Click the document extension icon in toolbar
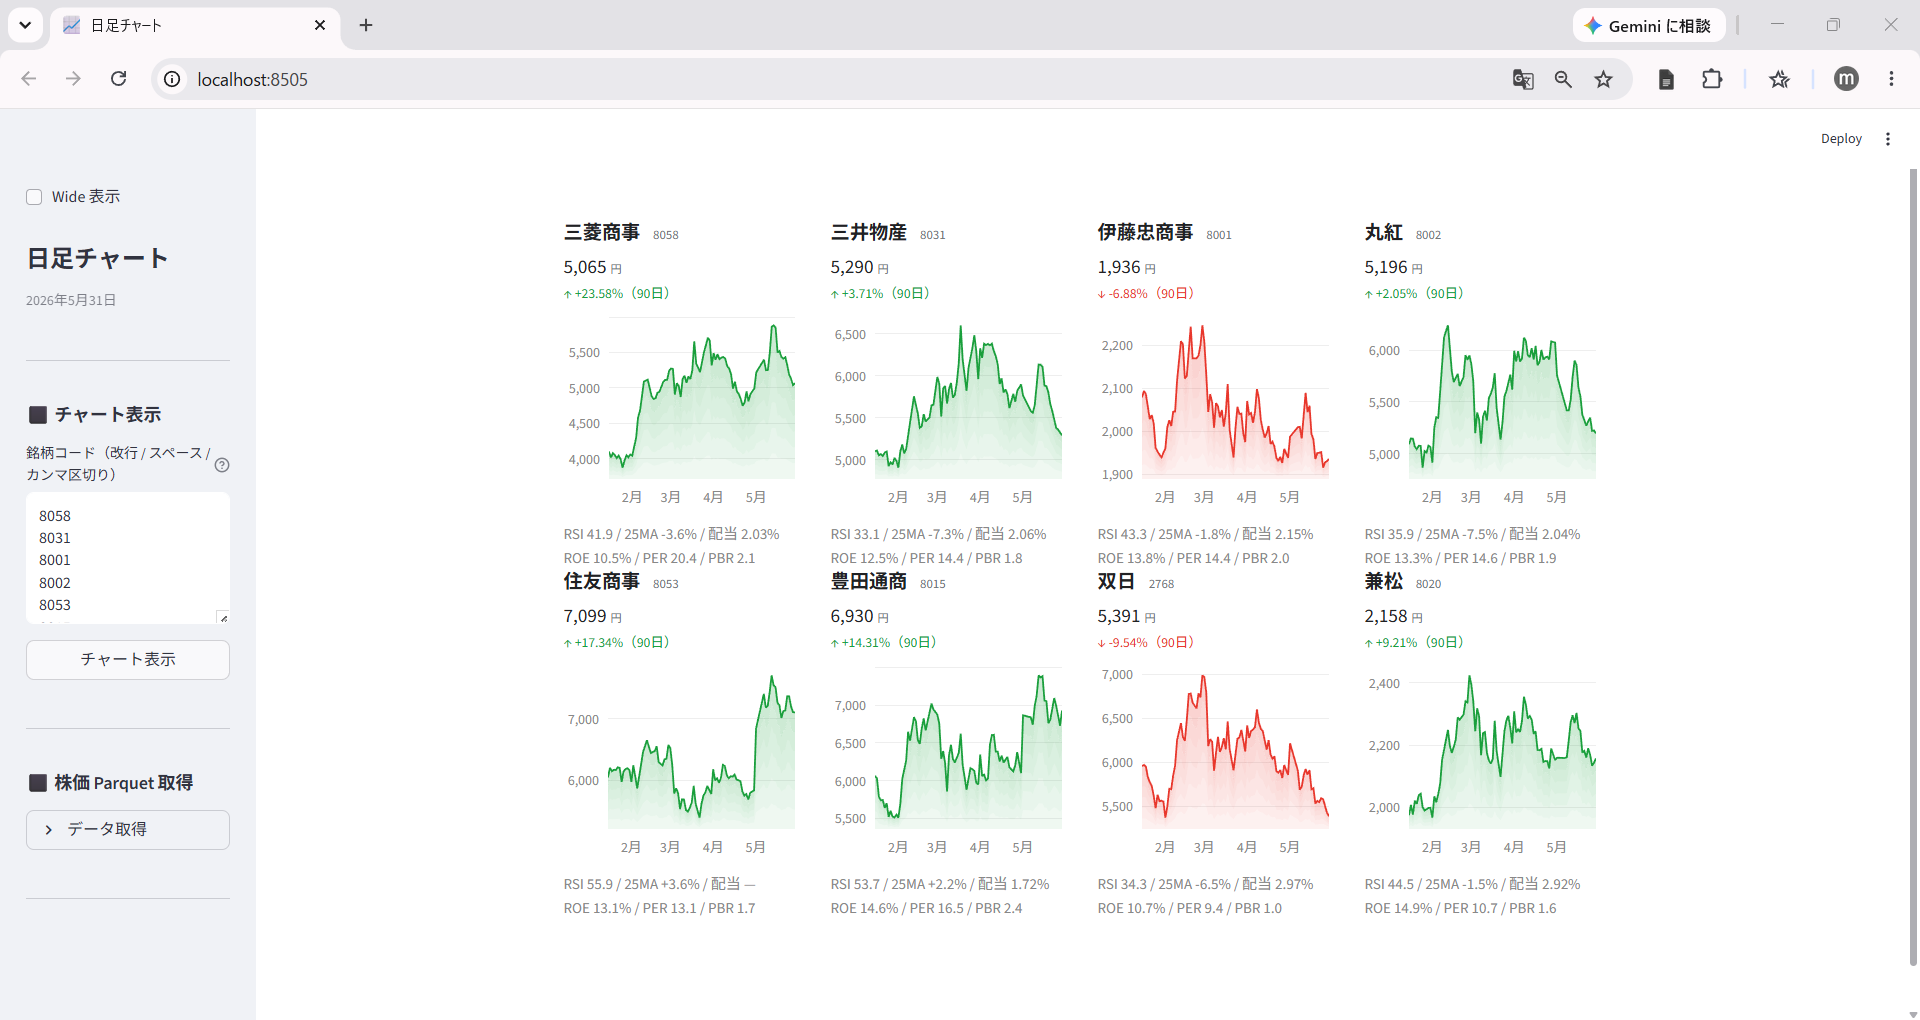Image resolution: width=1920 pixels, height=1020 pixels. (1666, 79)
